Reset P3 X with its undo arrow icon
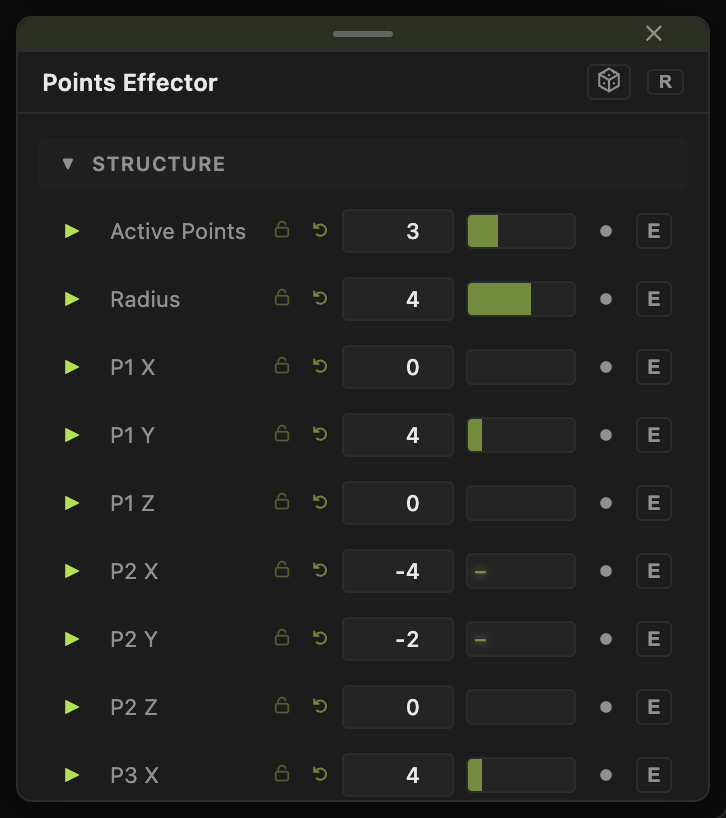 point(320,774)
